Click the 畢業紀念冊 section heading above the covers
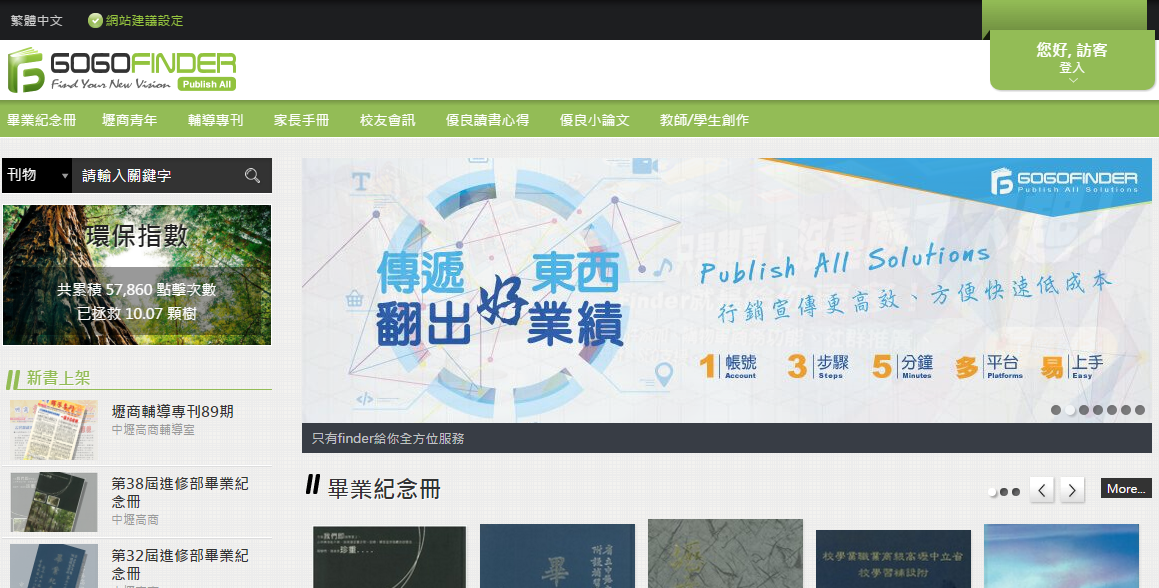This screenshot has width=1159, height=588. (384, 489)
